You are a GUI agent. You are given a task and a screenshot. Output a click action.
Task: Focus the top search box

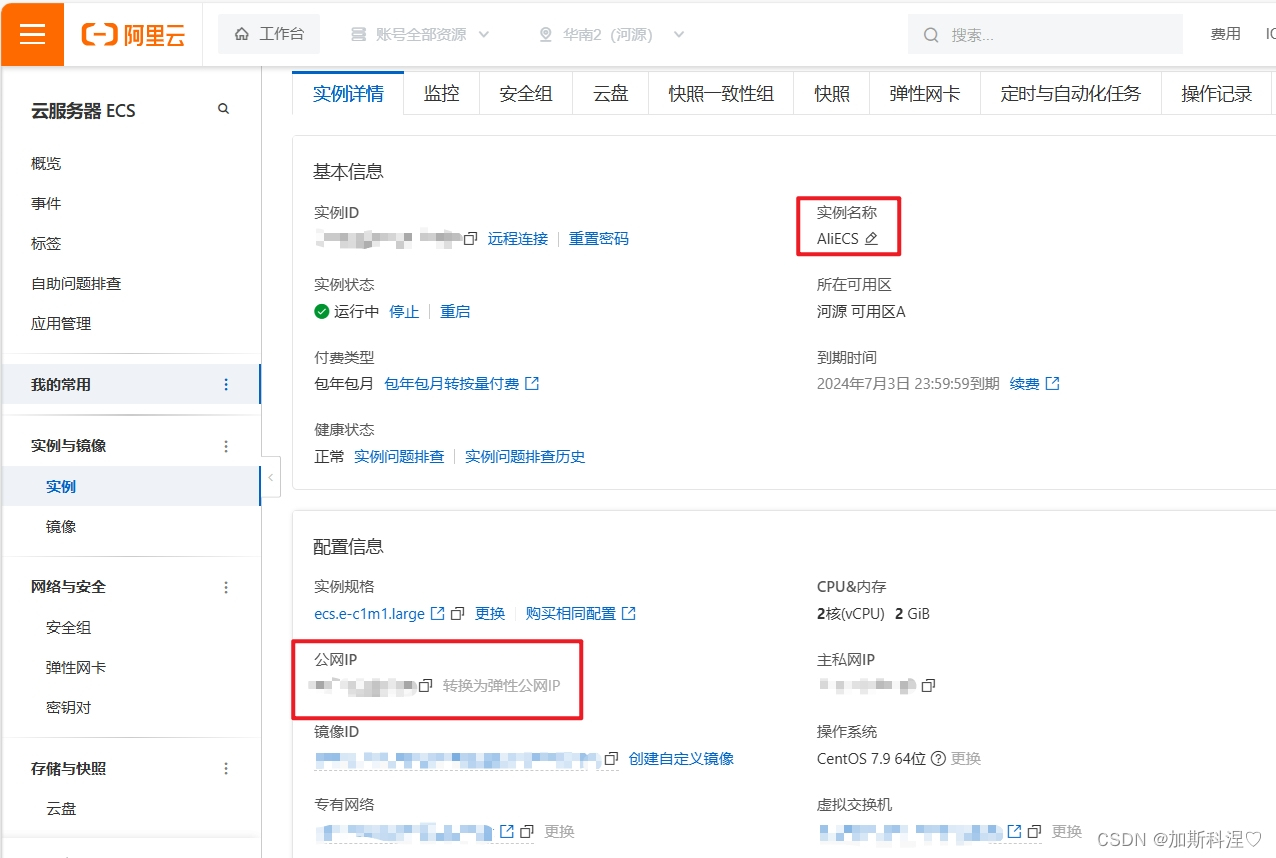point(1045,35)
